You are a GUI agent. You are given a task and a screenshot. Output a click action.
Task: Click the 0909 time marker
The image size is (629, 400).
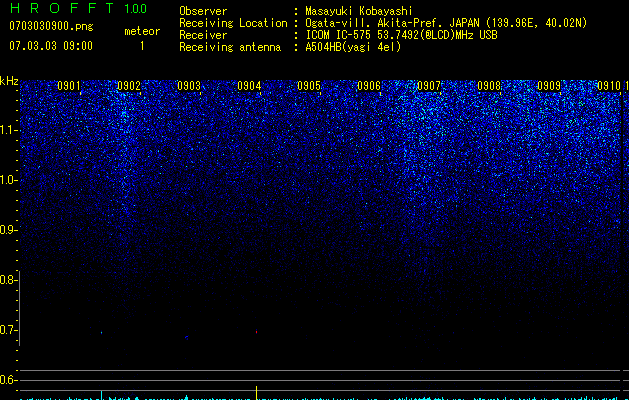549,86
